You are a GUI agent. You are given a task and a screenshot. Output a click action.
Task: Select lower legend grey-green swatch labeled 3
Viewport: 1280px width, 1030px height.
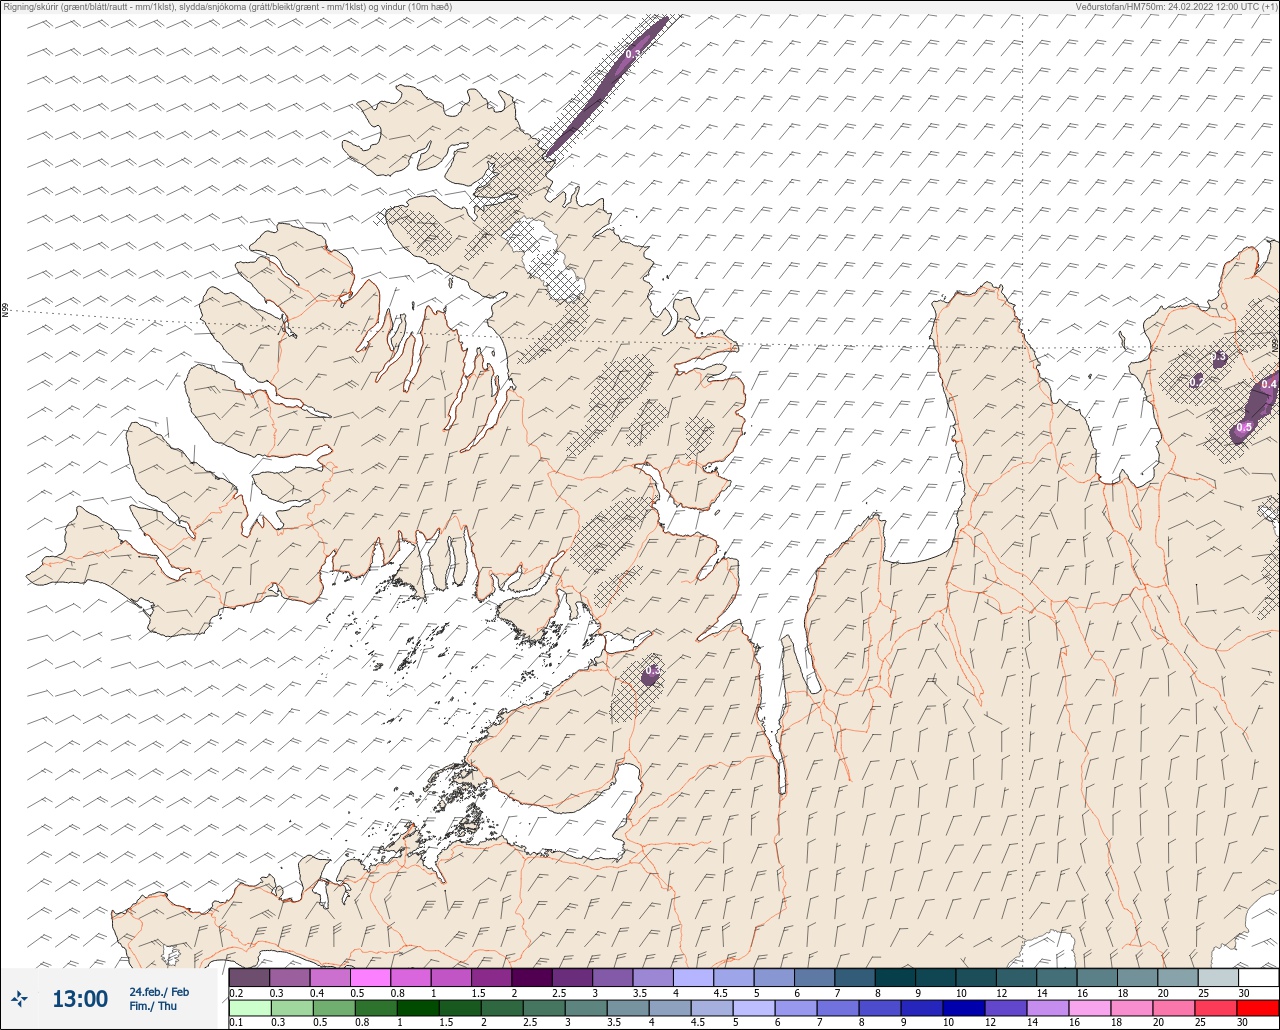pos(586,1008)
